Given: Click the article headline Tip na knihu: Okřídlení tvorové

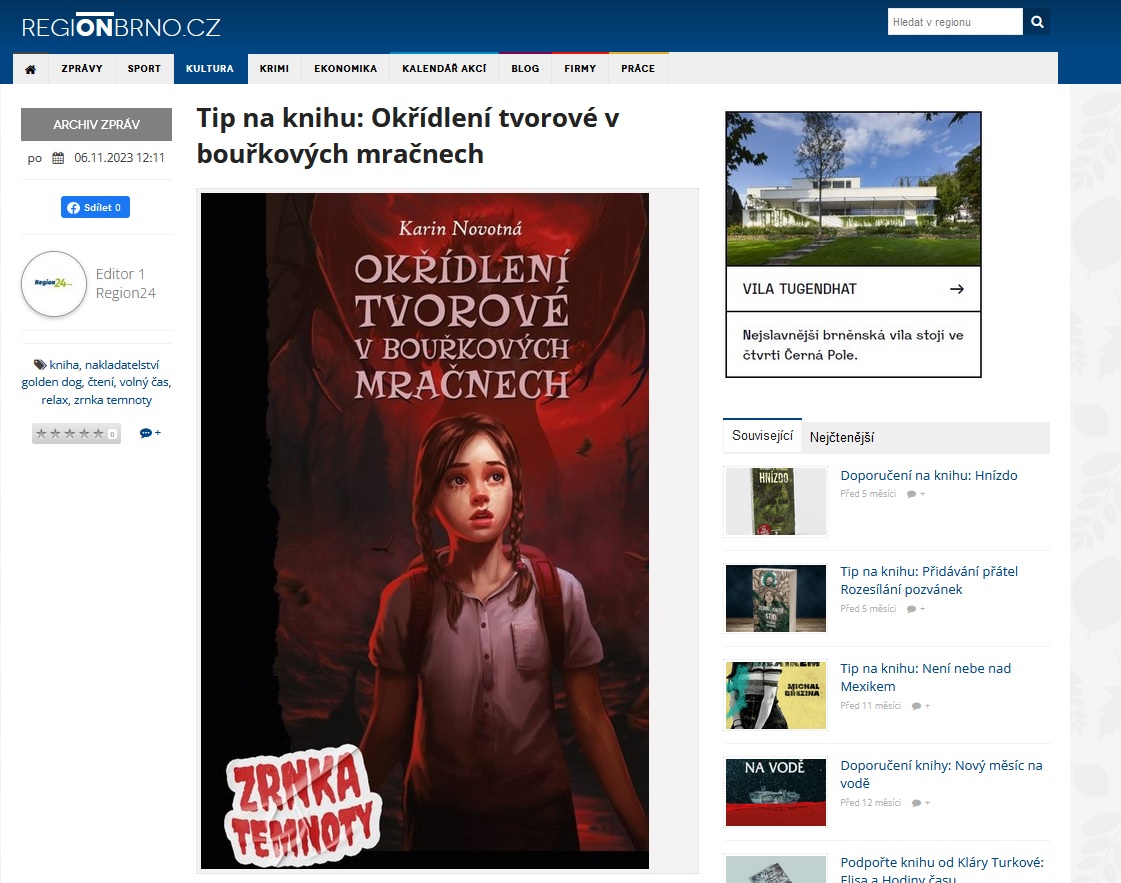Looking at the screenshot, I should click(x=408, y=136).
